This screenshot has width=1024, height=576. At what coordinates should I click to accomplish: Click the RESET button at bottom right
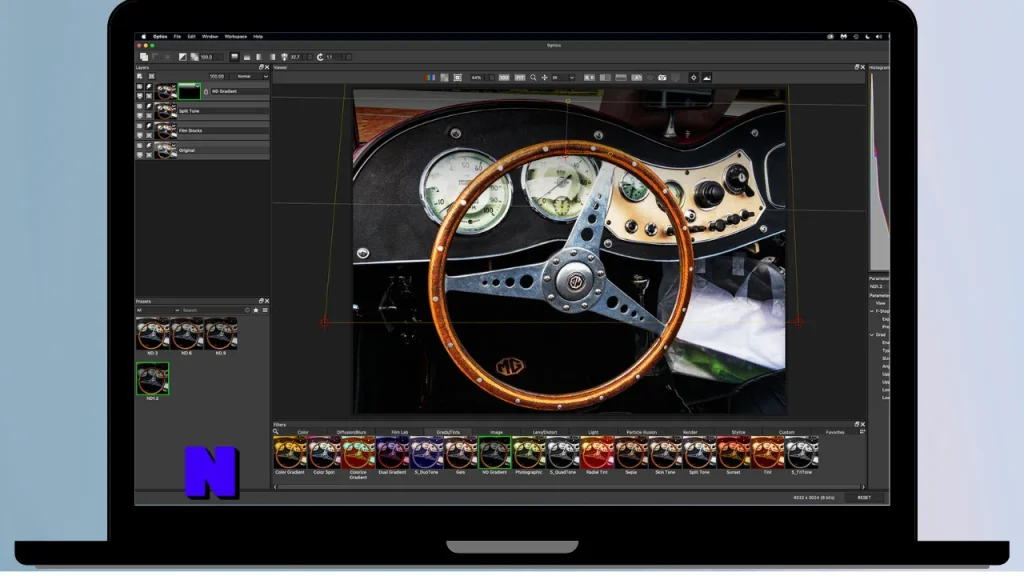tap(864, 498)
